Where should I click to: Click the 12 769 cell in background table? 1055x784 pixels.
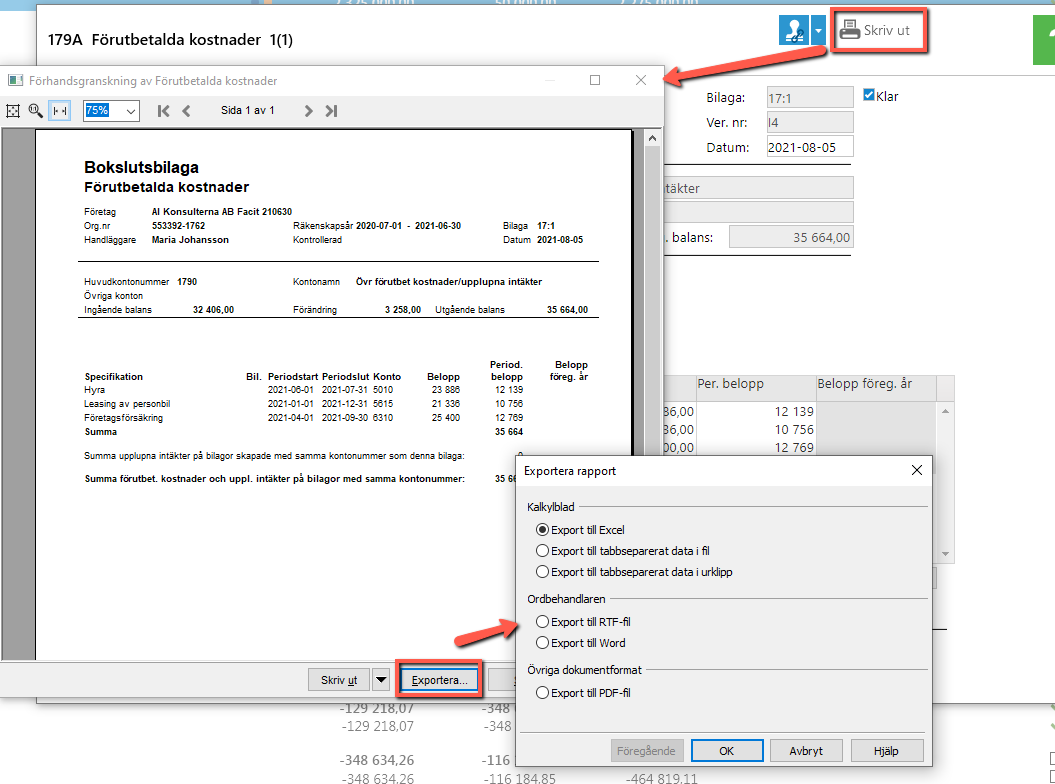(756, 448)
